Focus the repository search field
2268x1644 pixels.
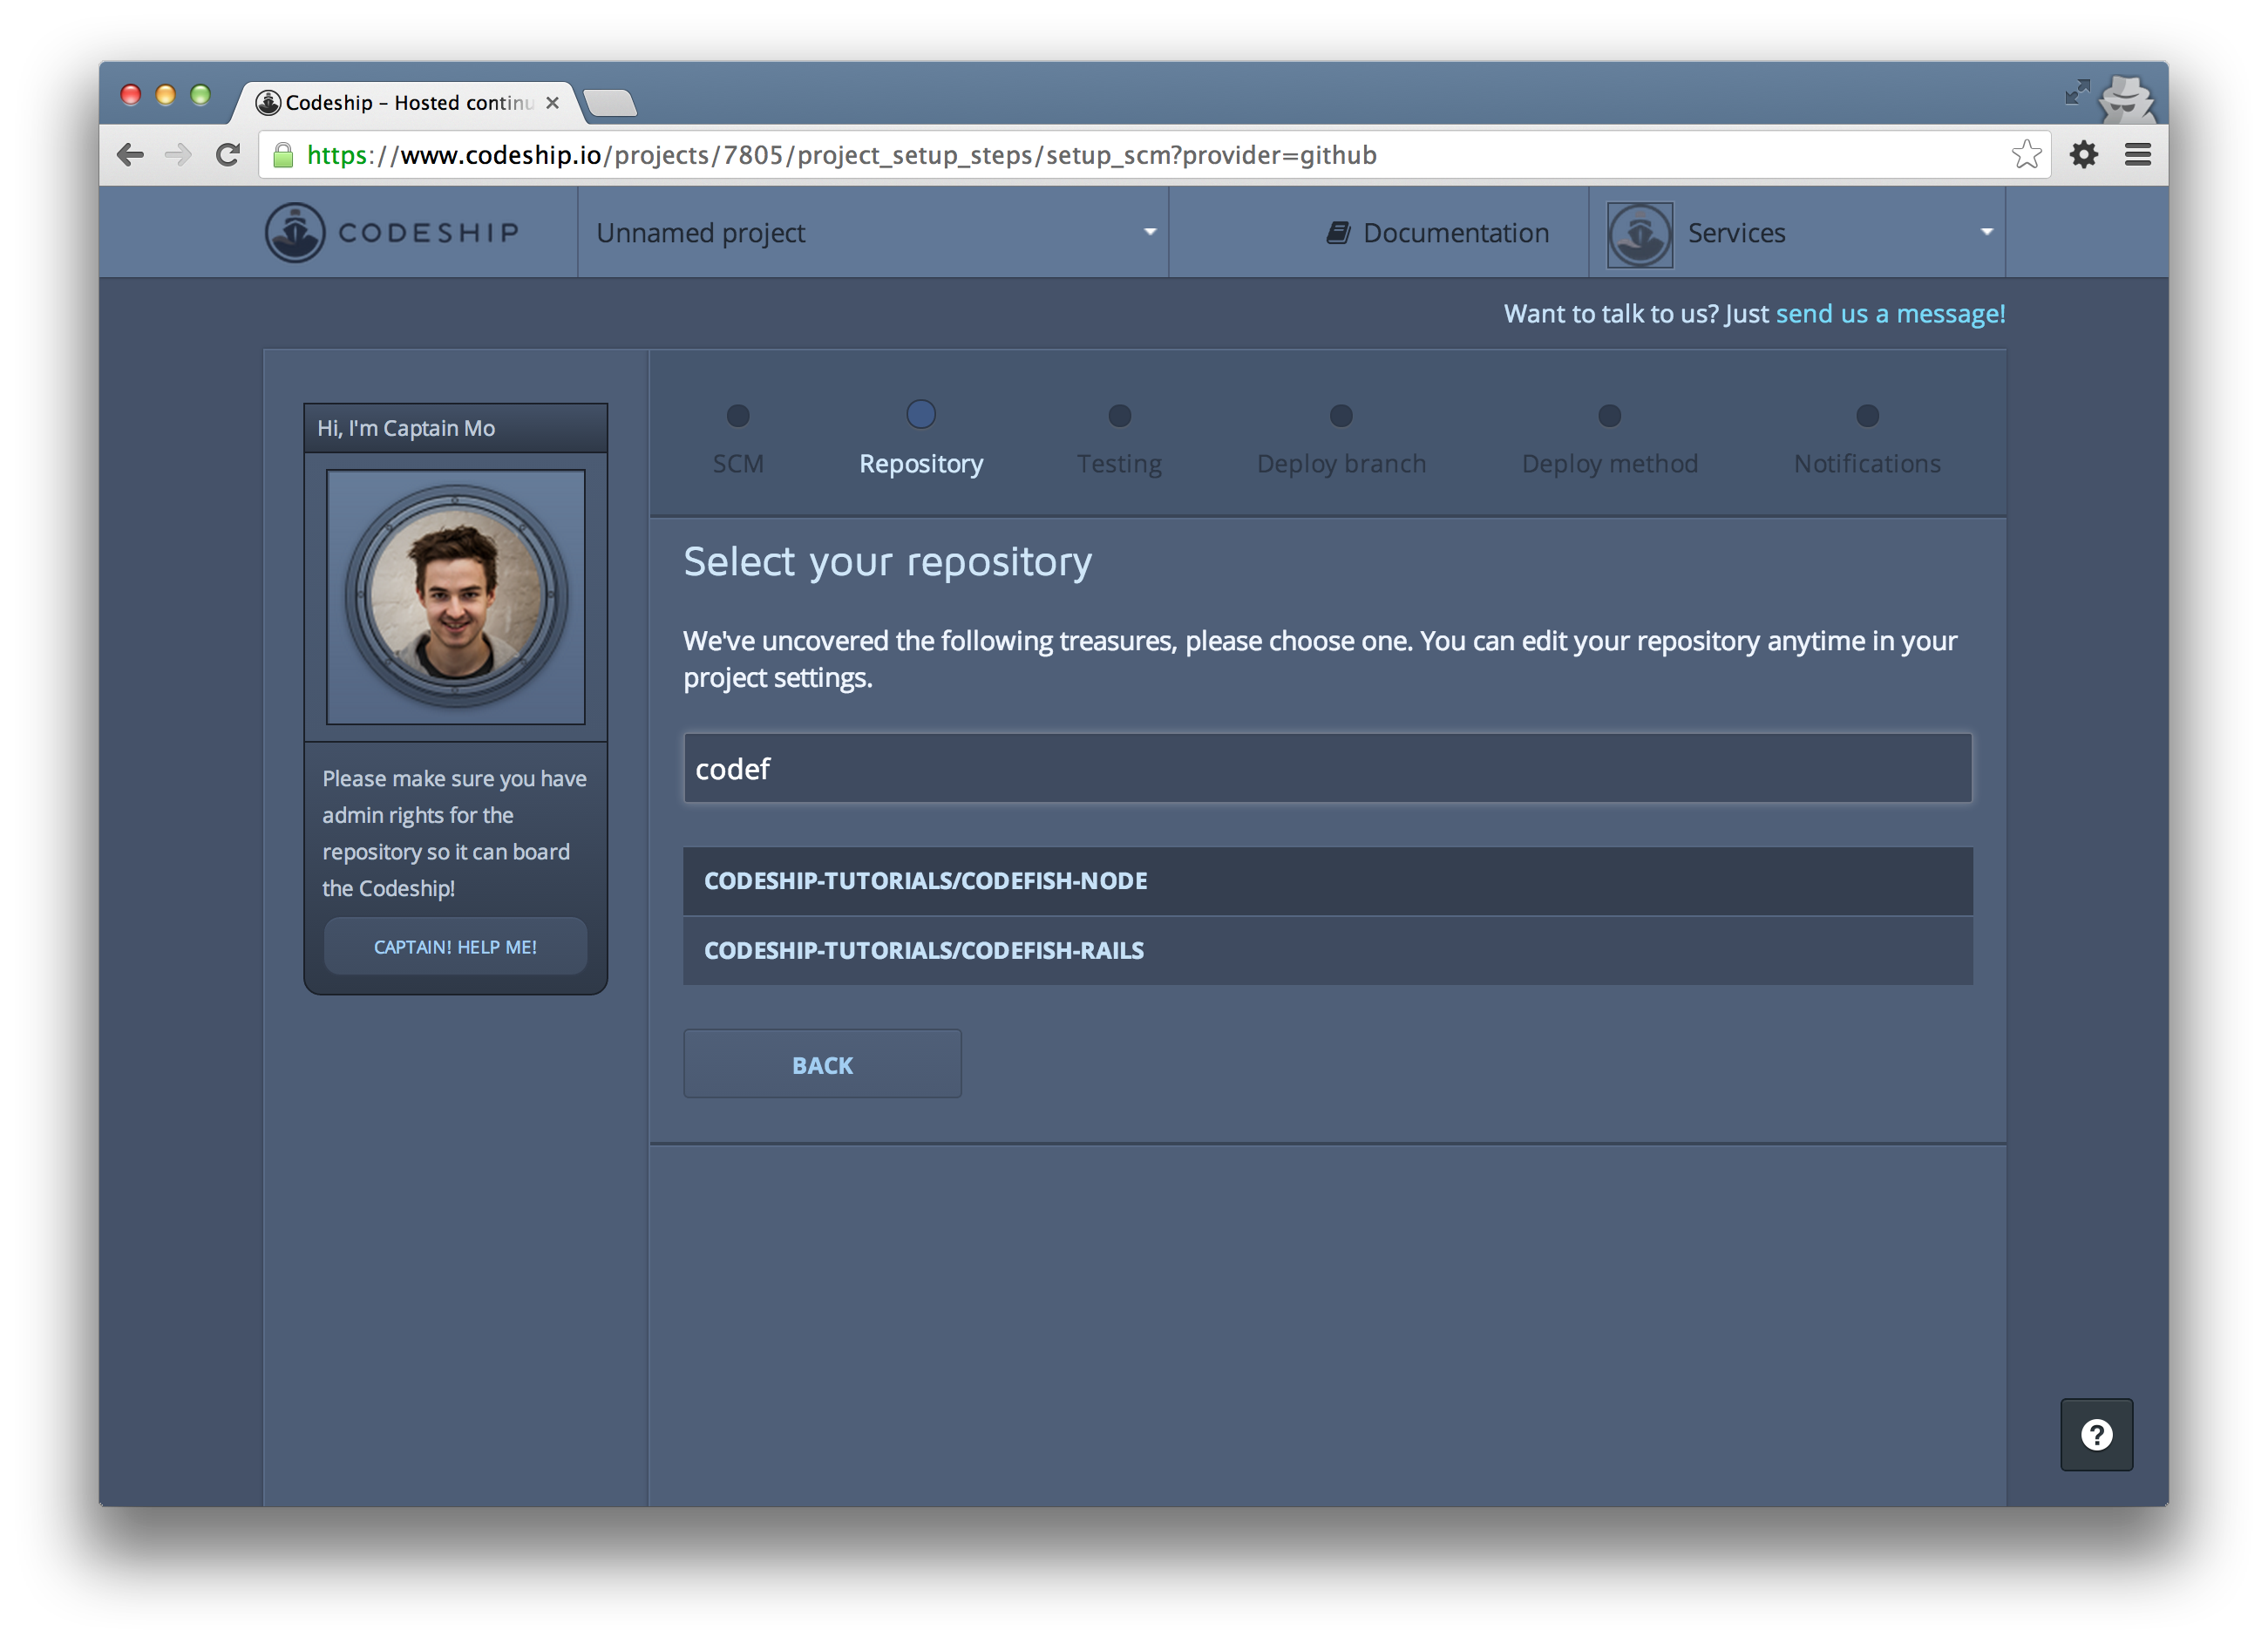click(1327, 768)
